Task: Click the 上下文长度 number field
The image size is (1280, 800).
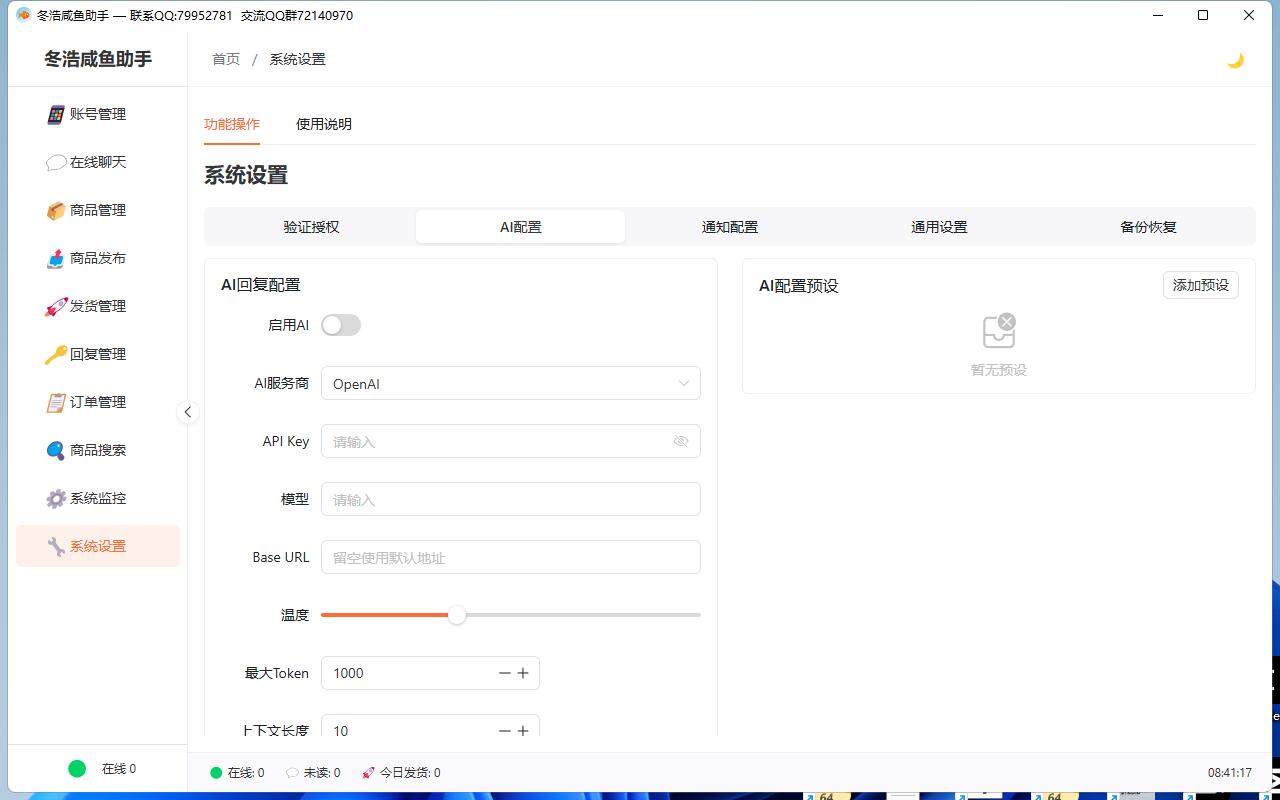Action: pos(430,726)
